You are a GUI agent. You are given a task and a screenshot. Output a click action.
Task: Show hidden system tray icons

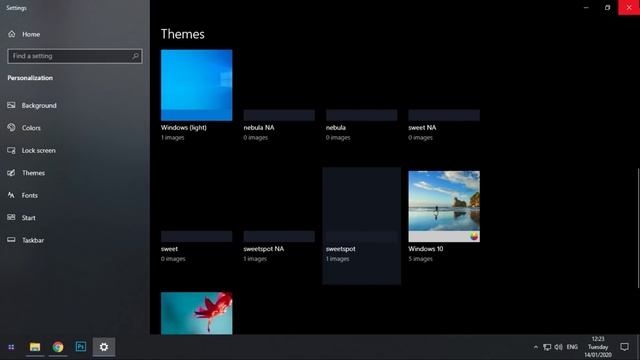click(536, 347)
